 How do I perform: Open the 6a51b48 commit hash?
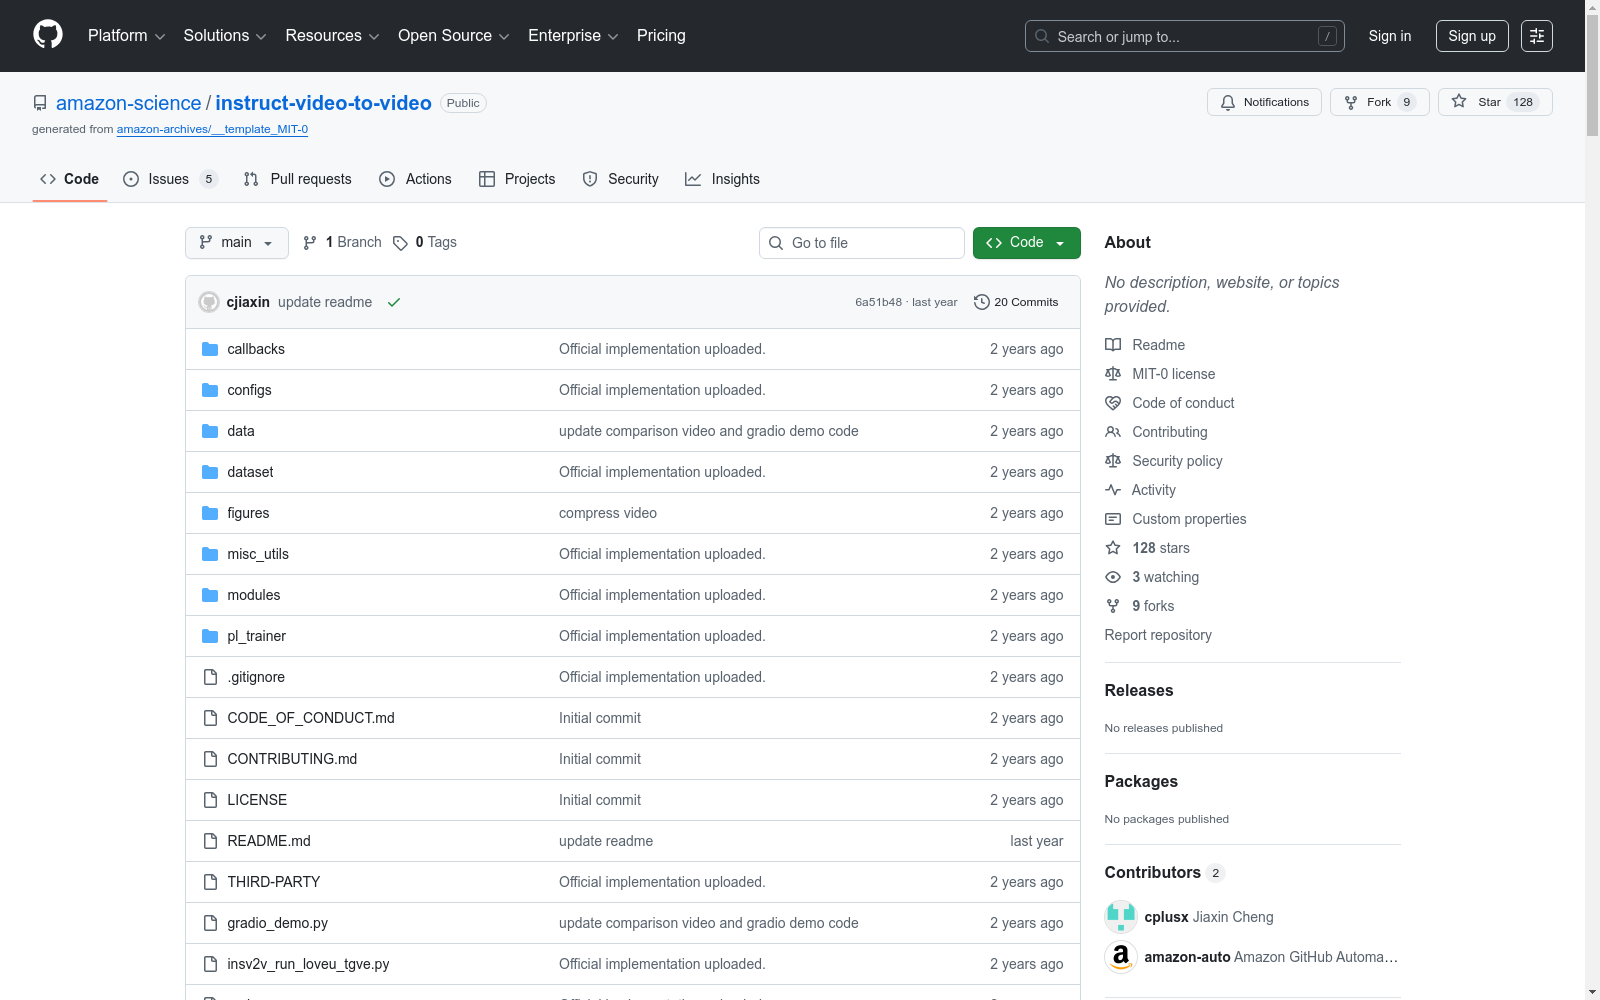[x=878, y=302]
